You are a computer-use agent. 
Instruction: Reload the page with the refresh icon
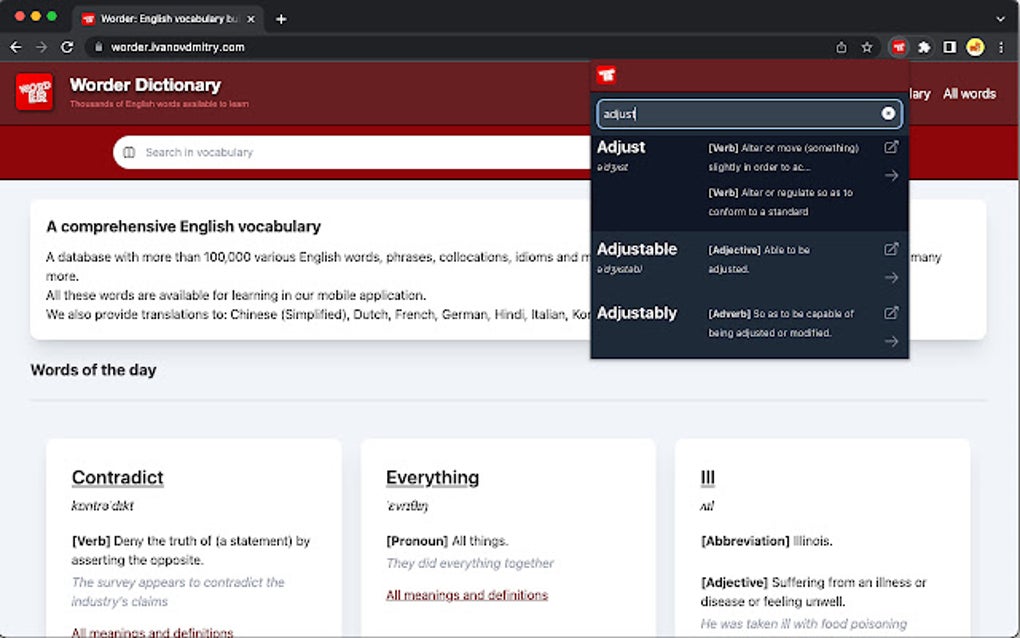[x=67, y=46]
